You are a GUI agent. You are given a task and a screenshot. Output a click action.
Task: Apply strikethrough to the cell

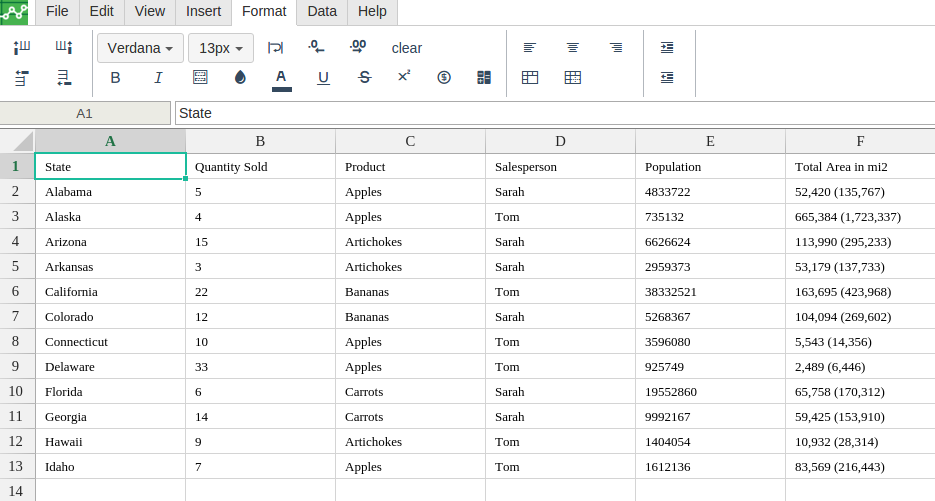click(x=364, y=78)
